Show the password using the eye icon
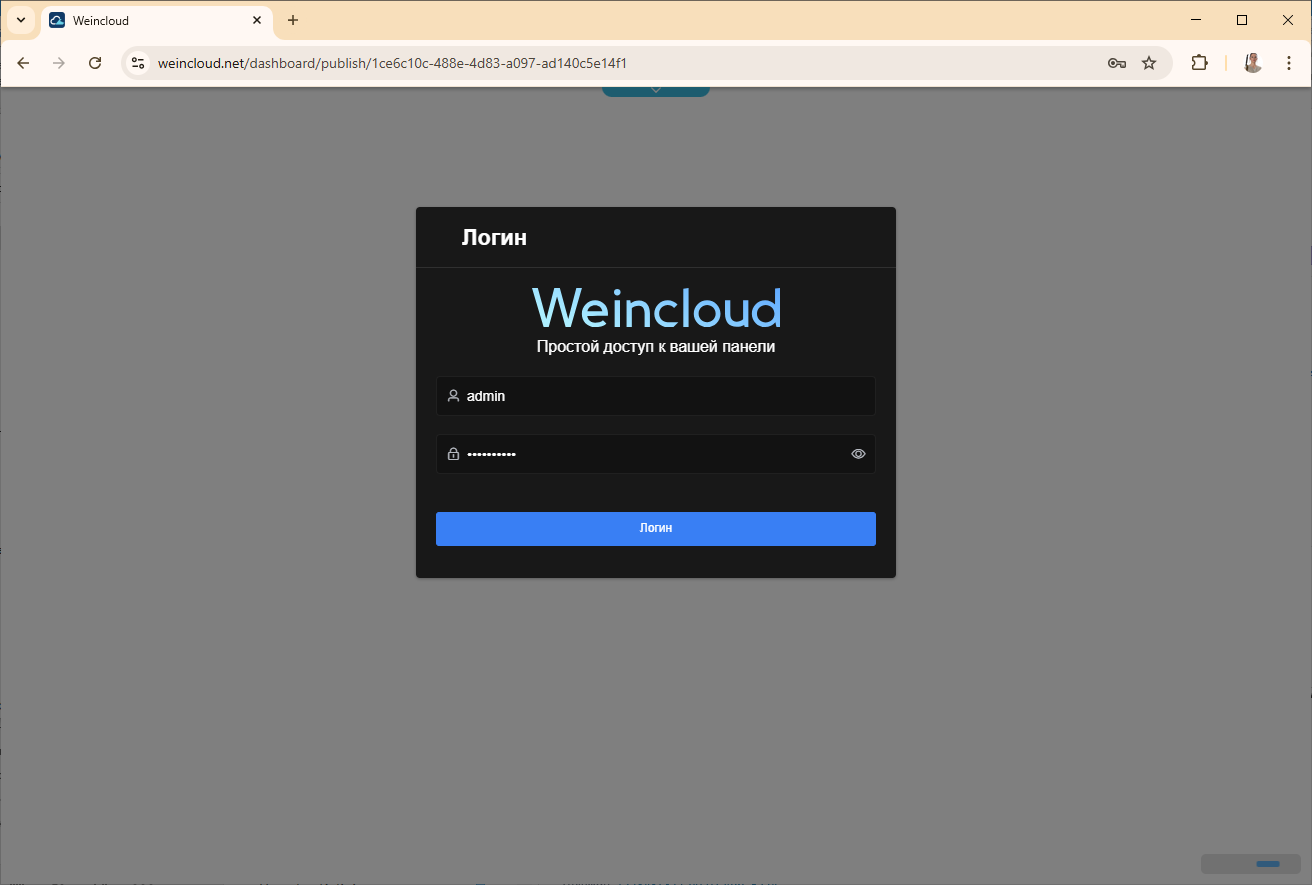 click(x=858, y=454)
